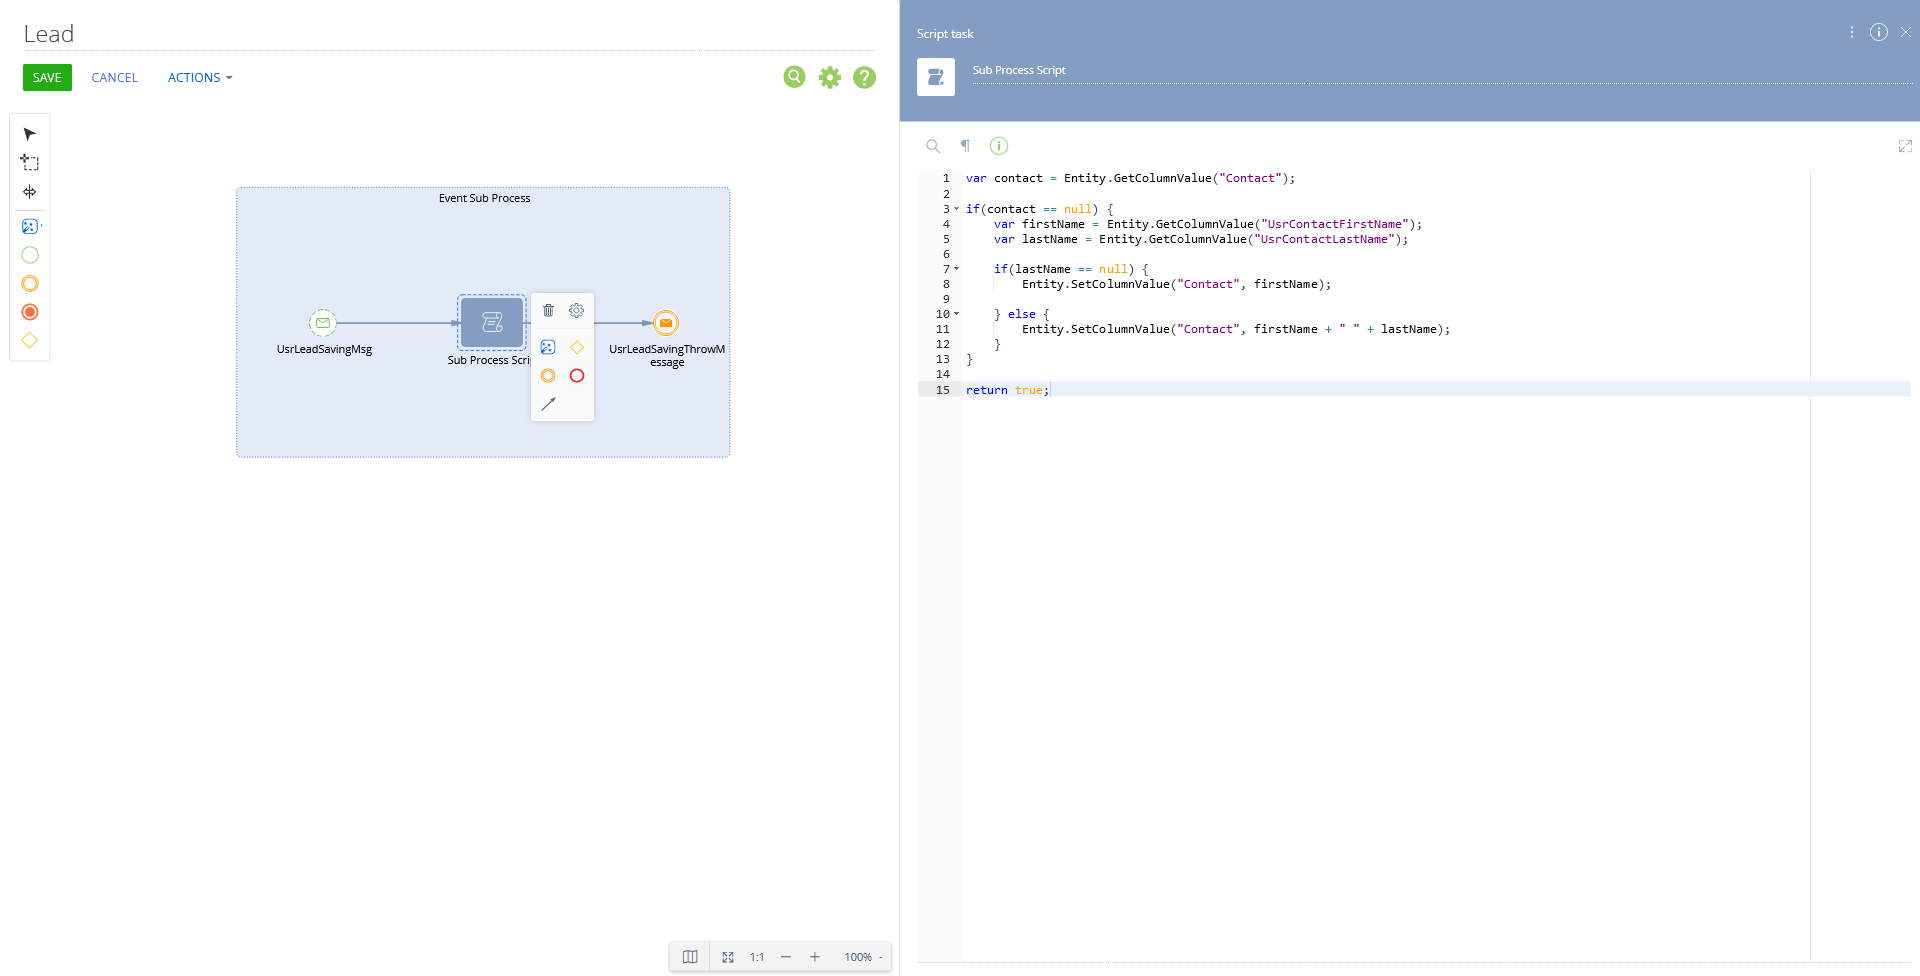Image resolution: width=1920 pixels, height=976 pixels.
Task: Collapse code fold at line 7
Action: pyautogui.click(x=956, y=269)
